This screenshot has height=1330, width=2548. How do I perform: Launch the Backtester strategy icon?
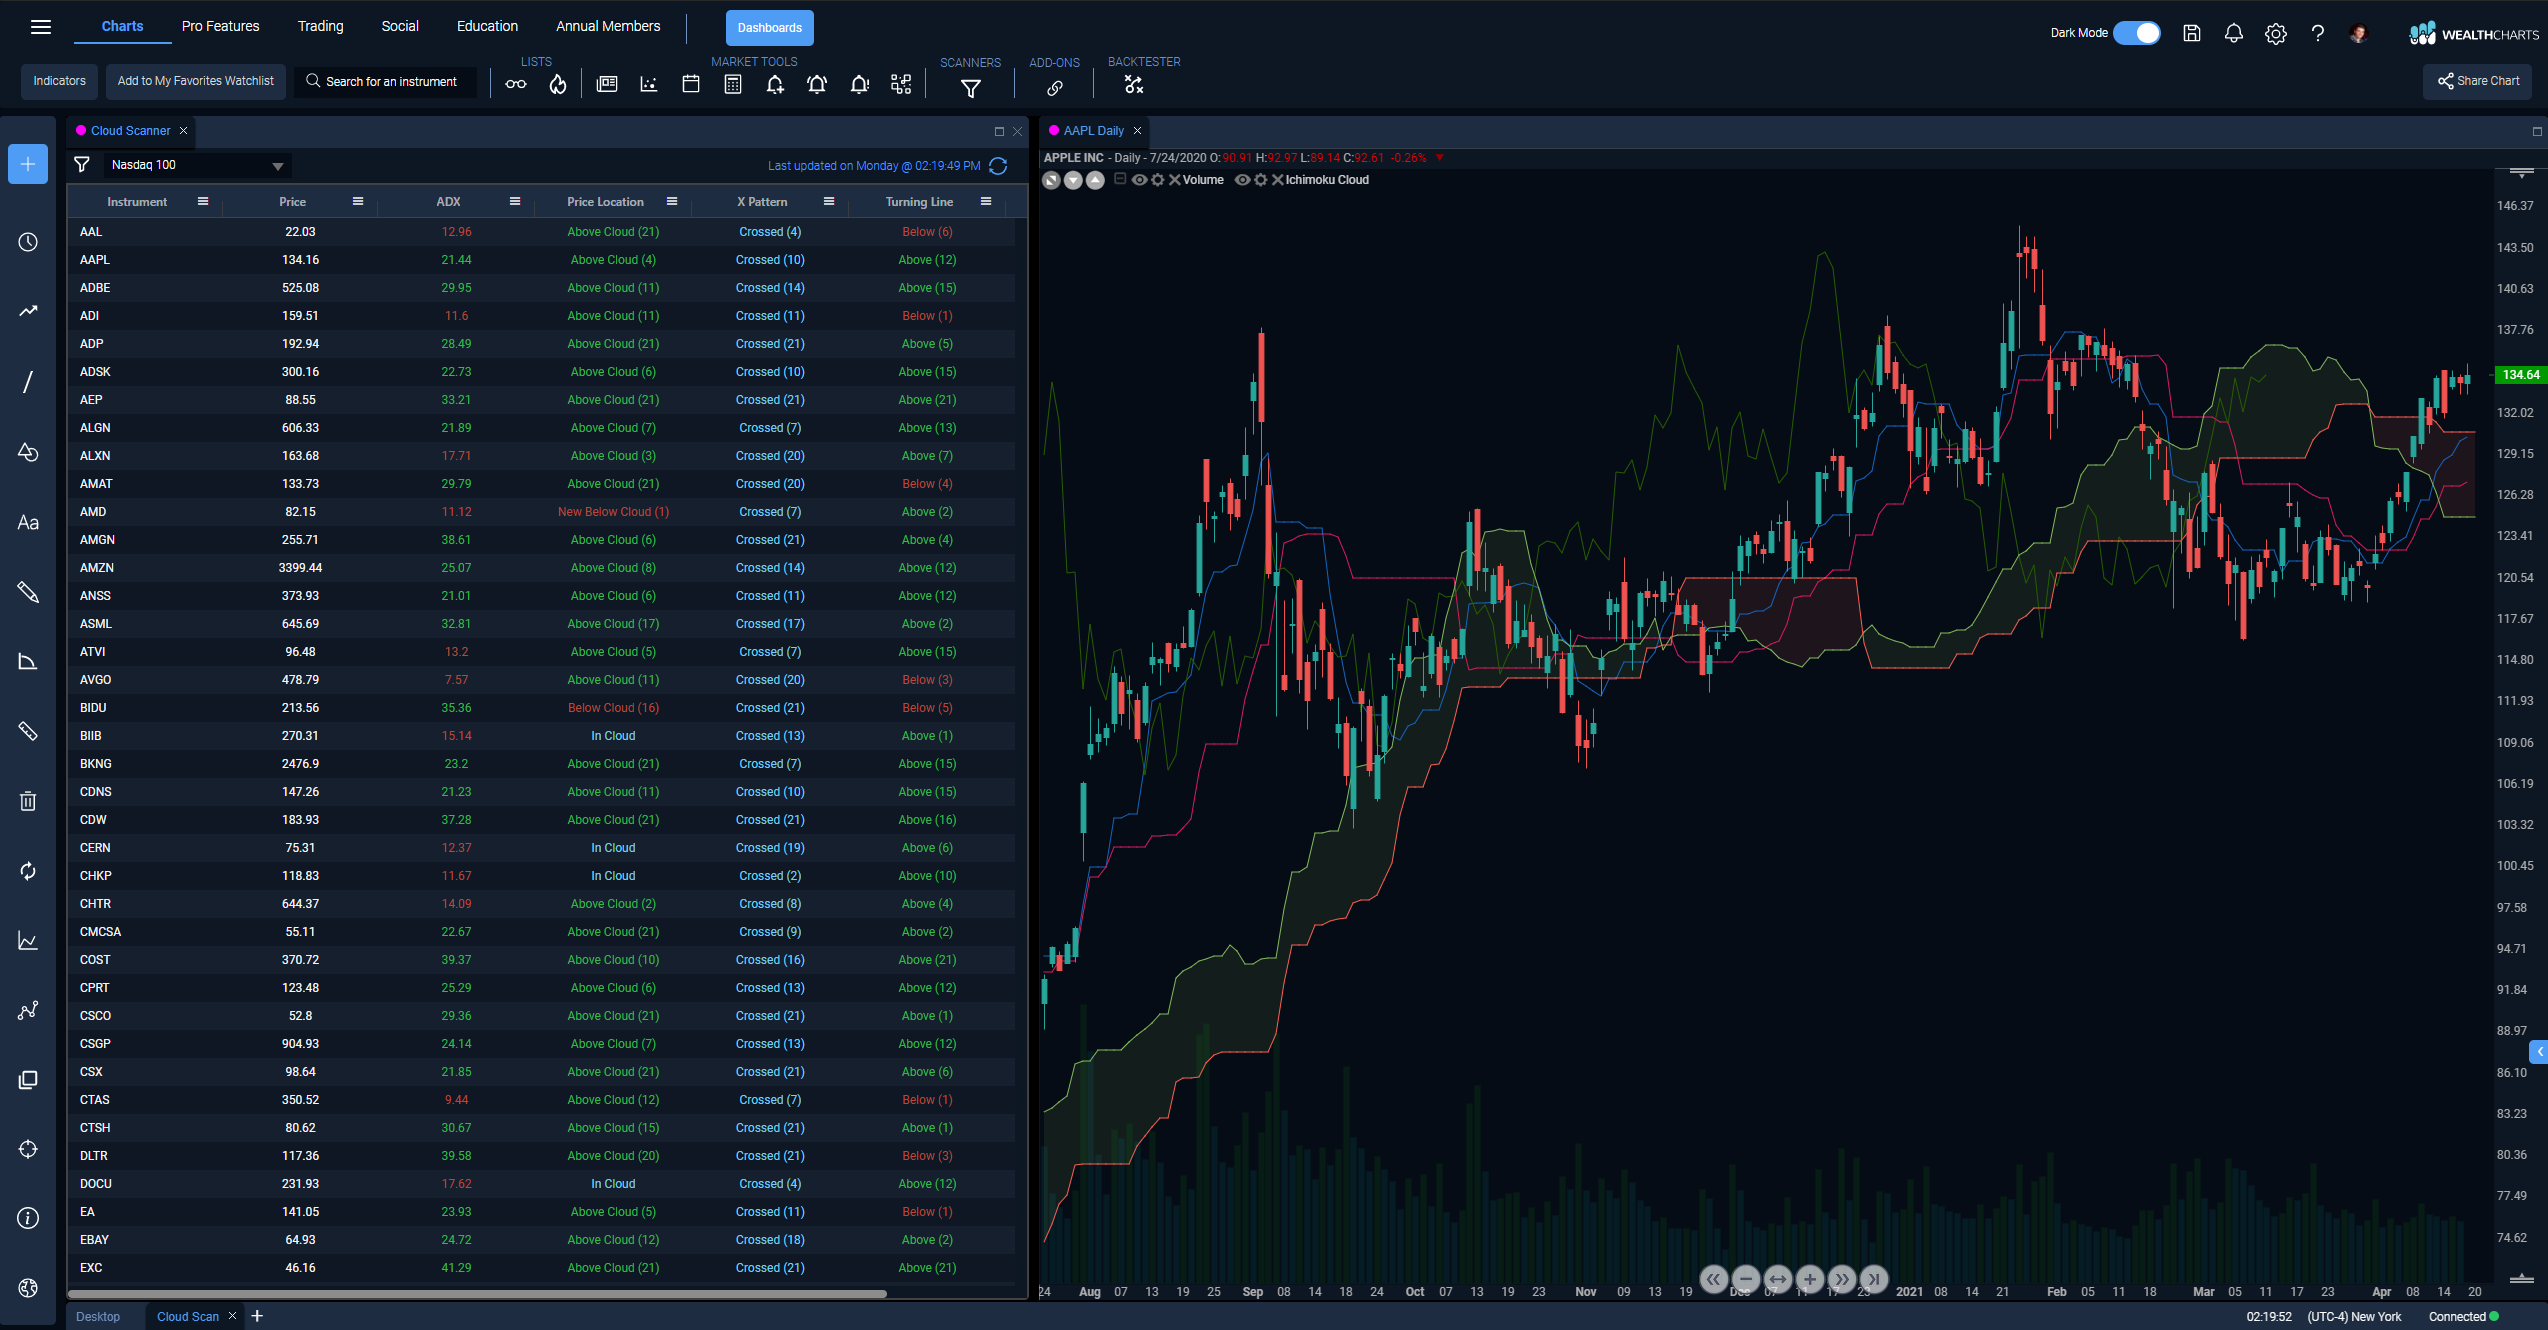pyautogui.click(x=1134, y=85)
